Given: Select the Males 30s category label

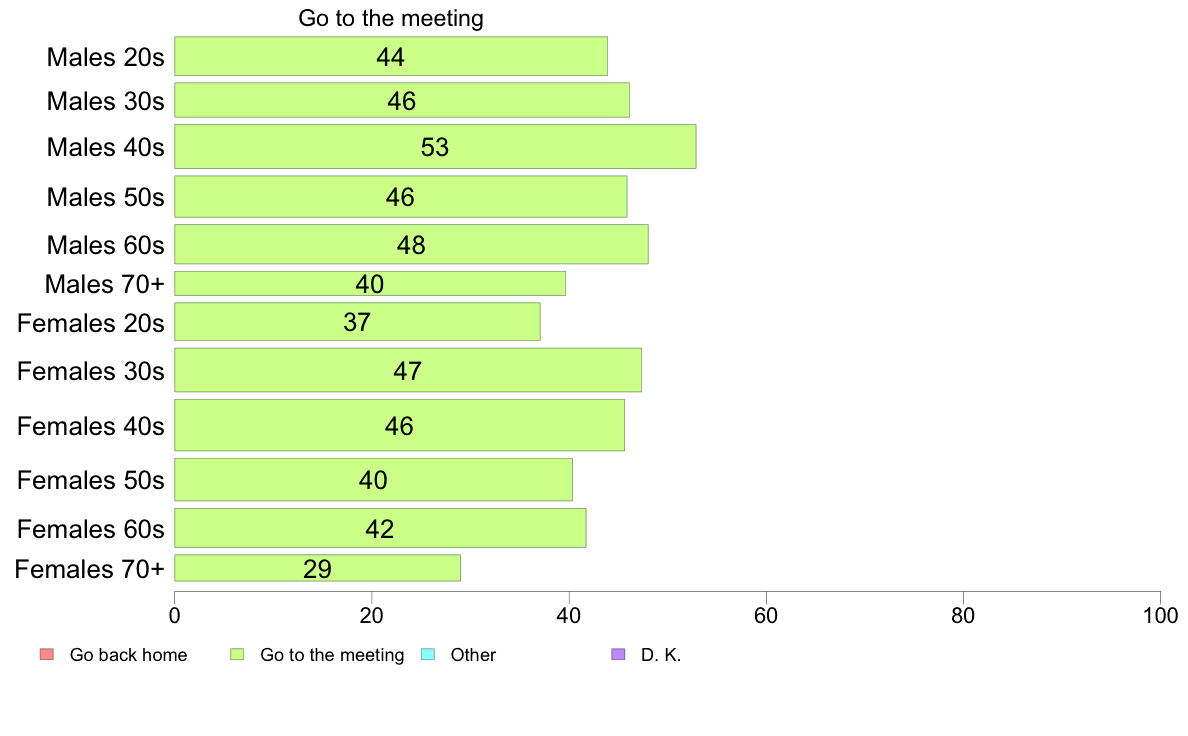Looking at the screenshot, I should click(105, 101).
